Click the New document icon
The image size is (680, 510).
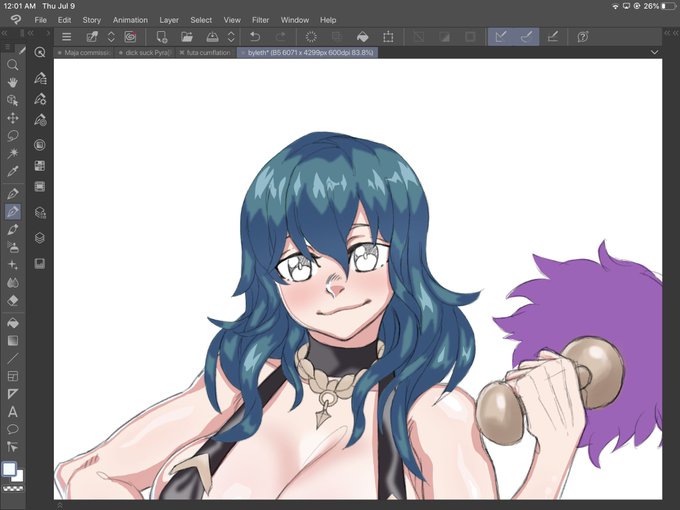pyautogui.click(x=162, y=37)
